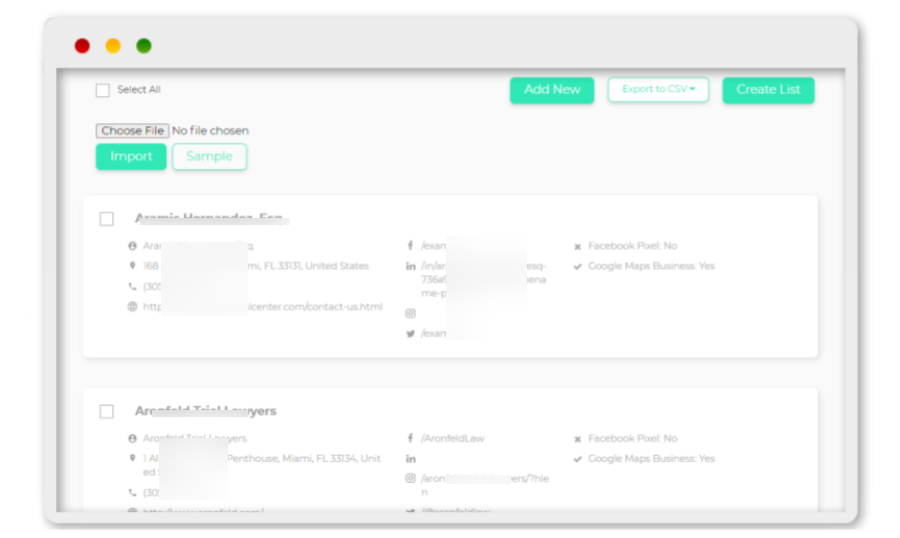Open the /AronfeldLaw Facebook link
This screenshot has height=538, width=900.
[452, 438]
